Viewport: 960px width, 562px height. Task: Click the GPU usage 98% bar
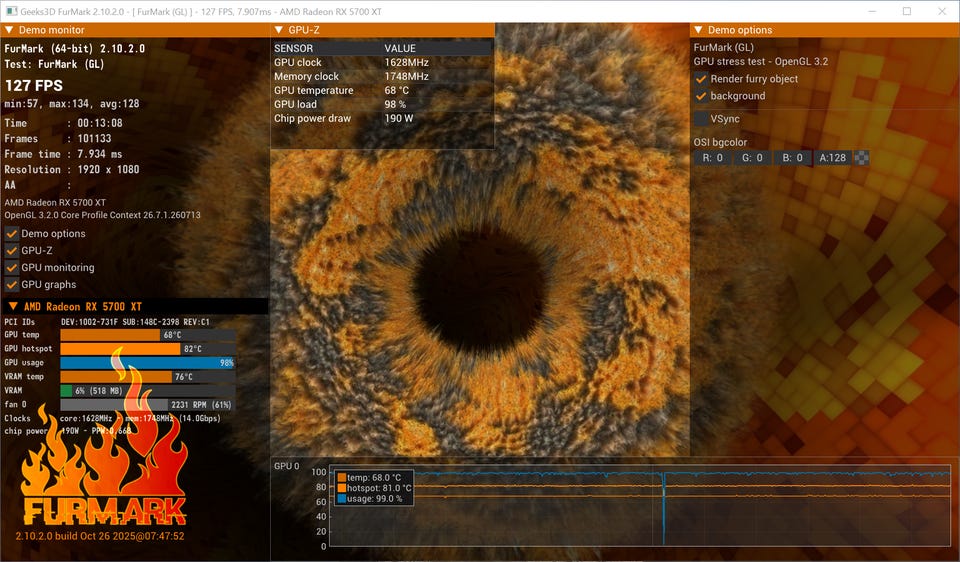click(x=148, y=363)
